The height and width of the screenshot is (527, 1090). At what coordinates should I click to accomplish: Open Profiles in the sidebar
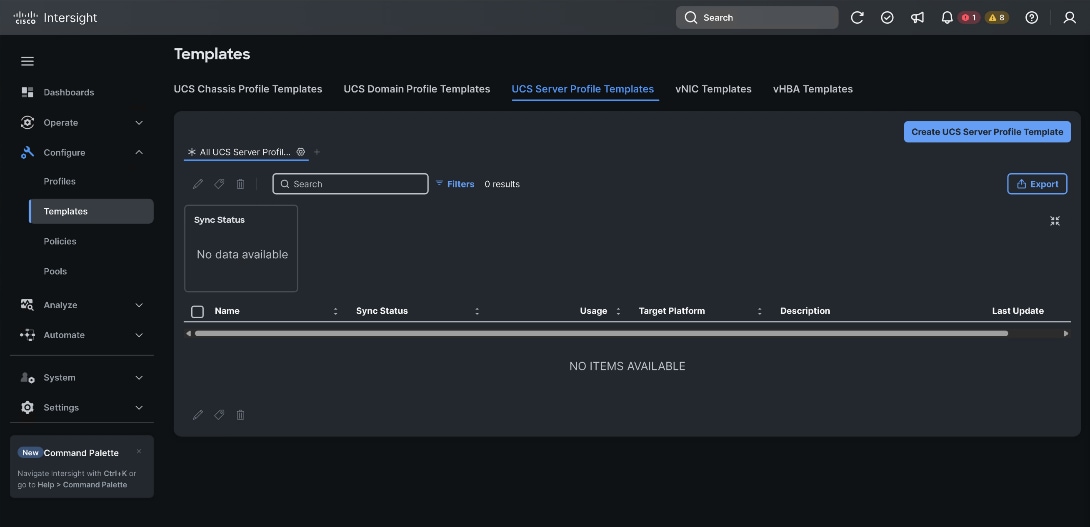(x=60, y=181)
